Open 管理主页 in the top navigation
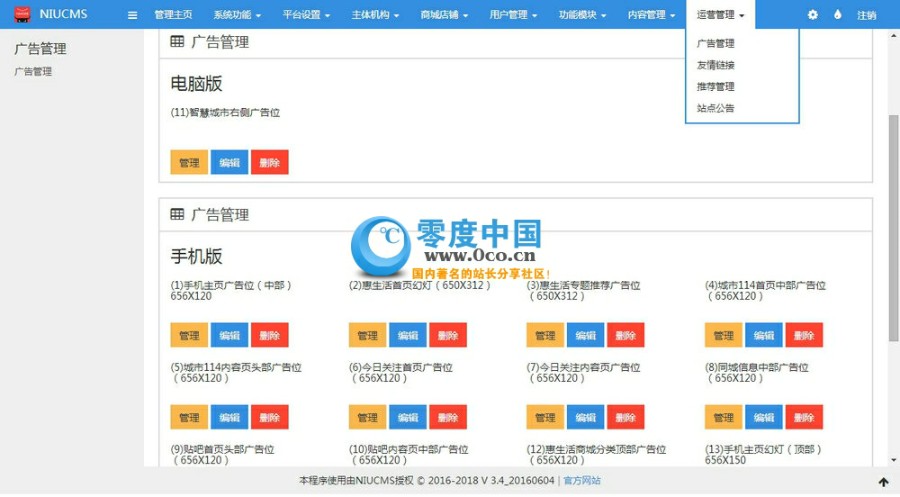The height and width of the screenshot is (497, 900). [x=173, y=15]
